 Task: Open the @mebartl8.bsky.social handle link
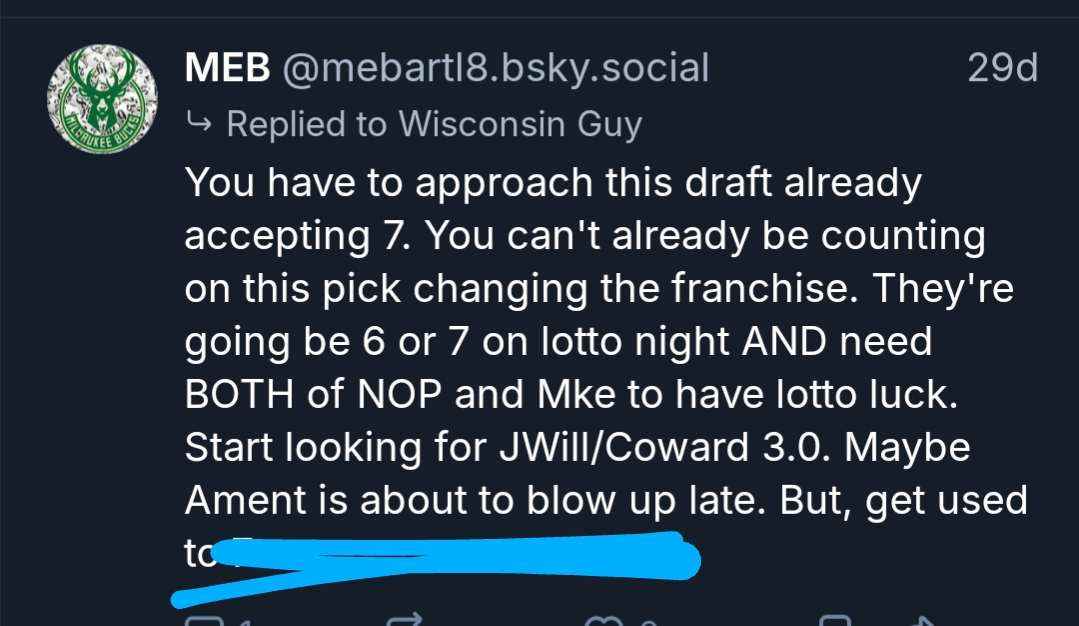(496, 69)
